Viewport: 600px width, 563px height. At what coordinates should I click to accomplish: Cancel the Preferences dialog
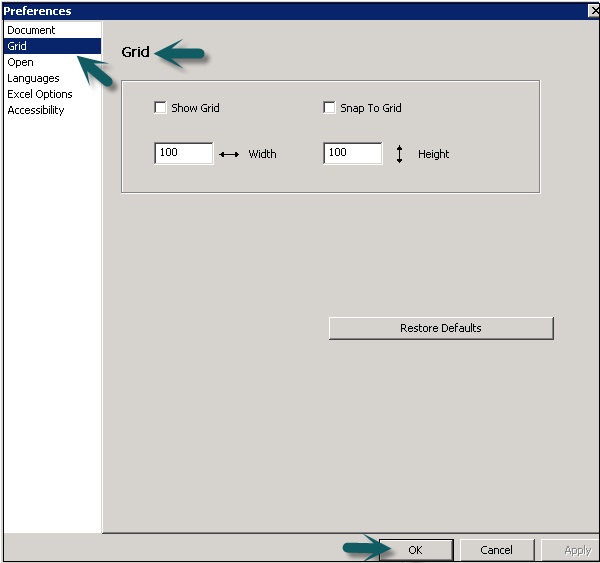[x=496, y=550]
